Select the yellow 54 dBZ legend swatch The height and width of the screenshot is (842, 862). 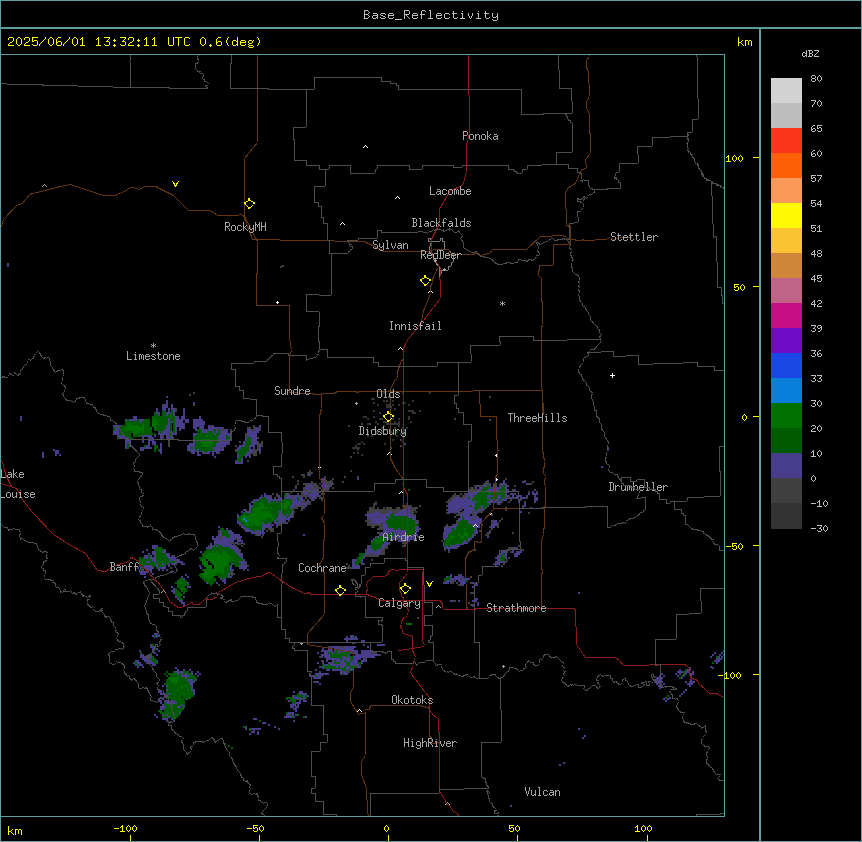[786, 215]
